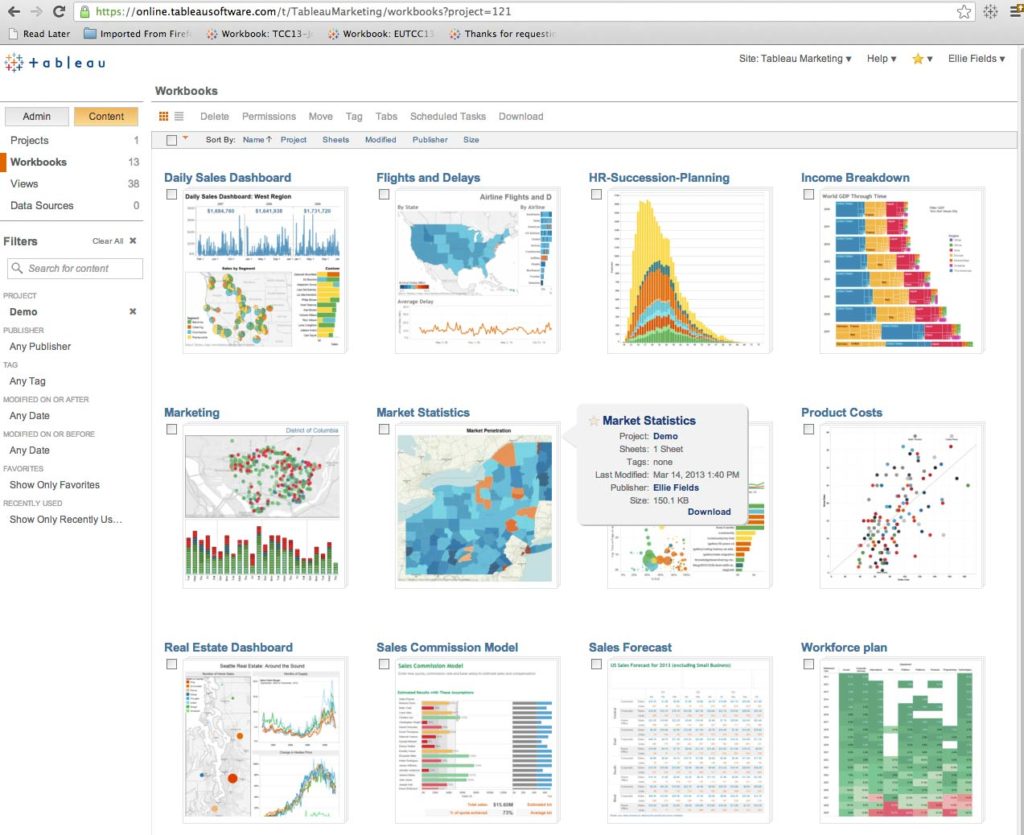Select the Flights and Delays checkbox

coord(383,194)
